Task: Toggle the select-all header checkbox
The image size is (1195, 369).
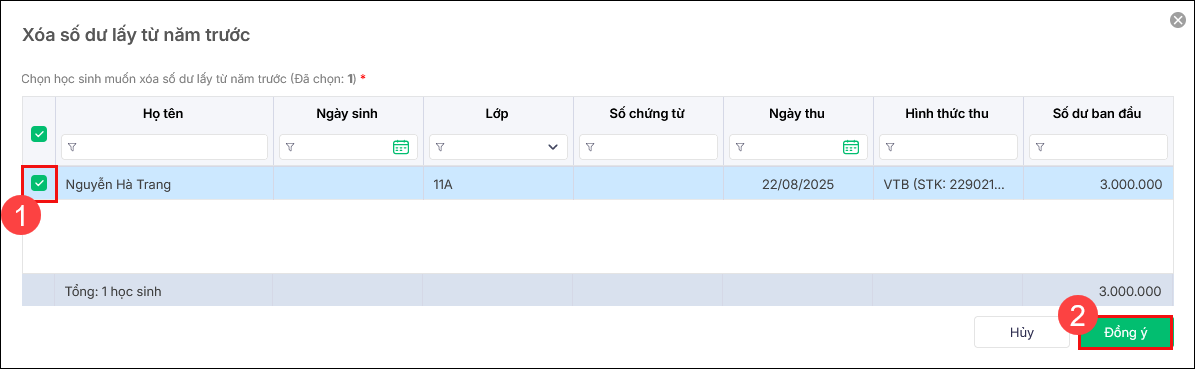Action: (x=39, y=134)
